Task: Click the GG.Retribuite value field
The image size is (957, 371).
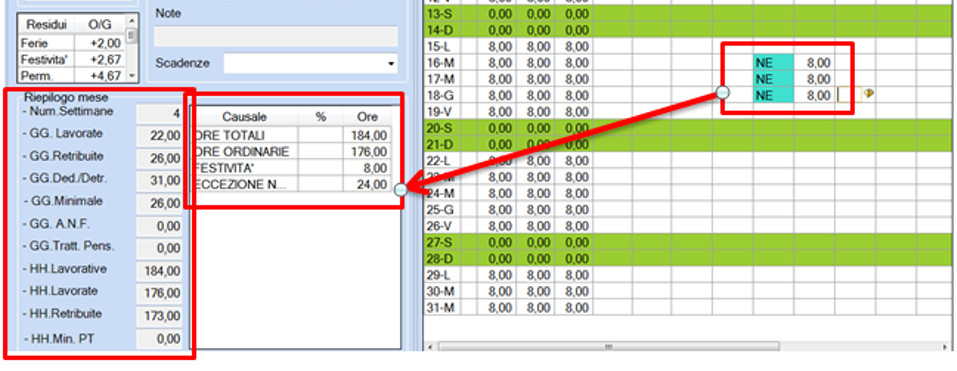Action: click(159, 158)
